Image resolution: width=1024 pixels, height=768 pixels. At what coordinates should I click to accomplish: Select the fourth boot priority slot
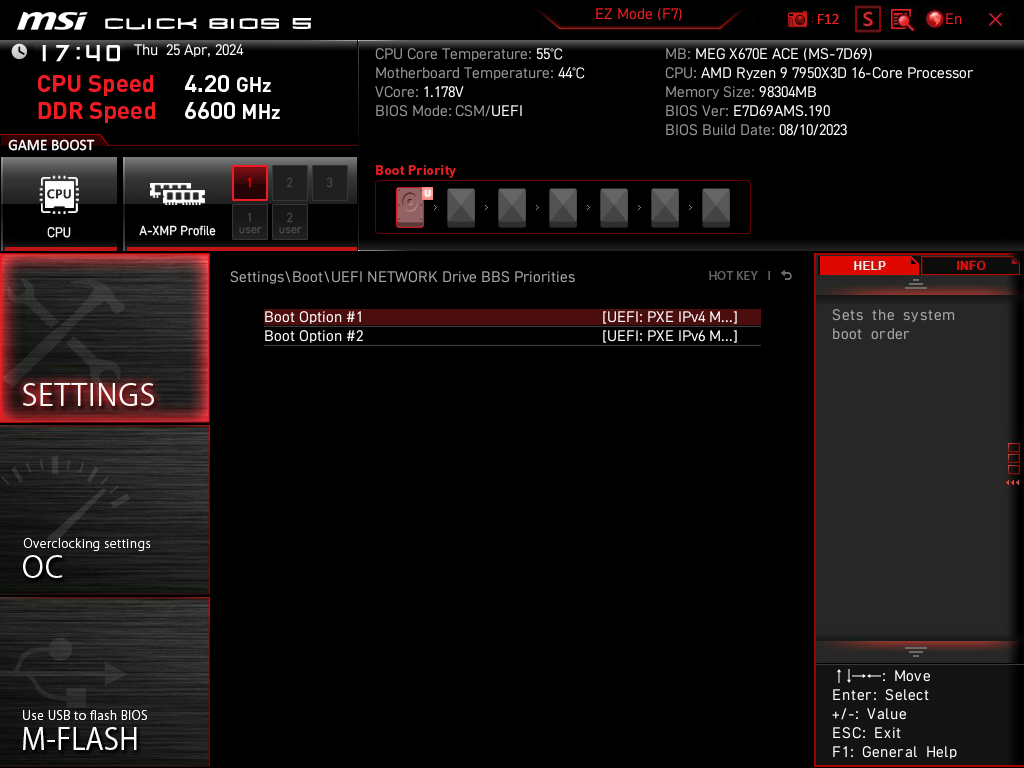click(563, 208)
